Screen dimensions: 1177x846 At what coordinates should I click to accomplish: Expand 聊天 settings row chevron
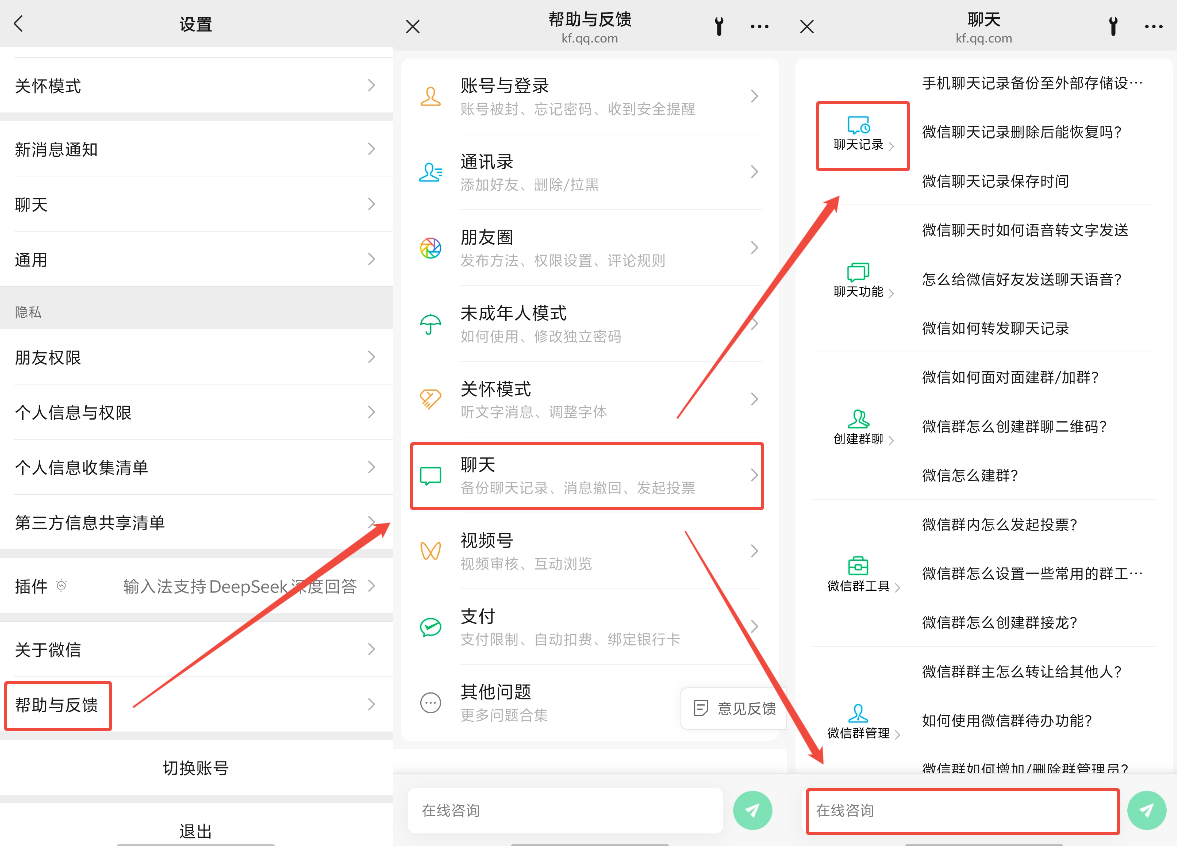tap(372, 204)
